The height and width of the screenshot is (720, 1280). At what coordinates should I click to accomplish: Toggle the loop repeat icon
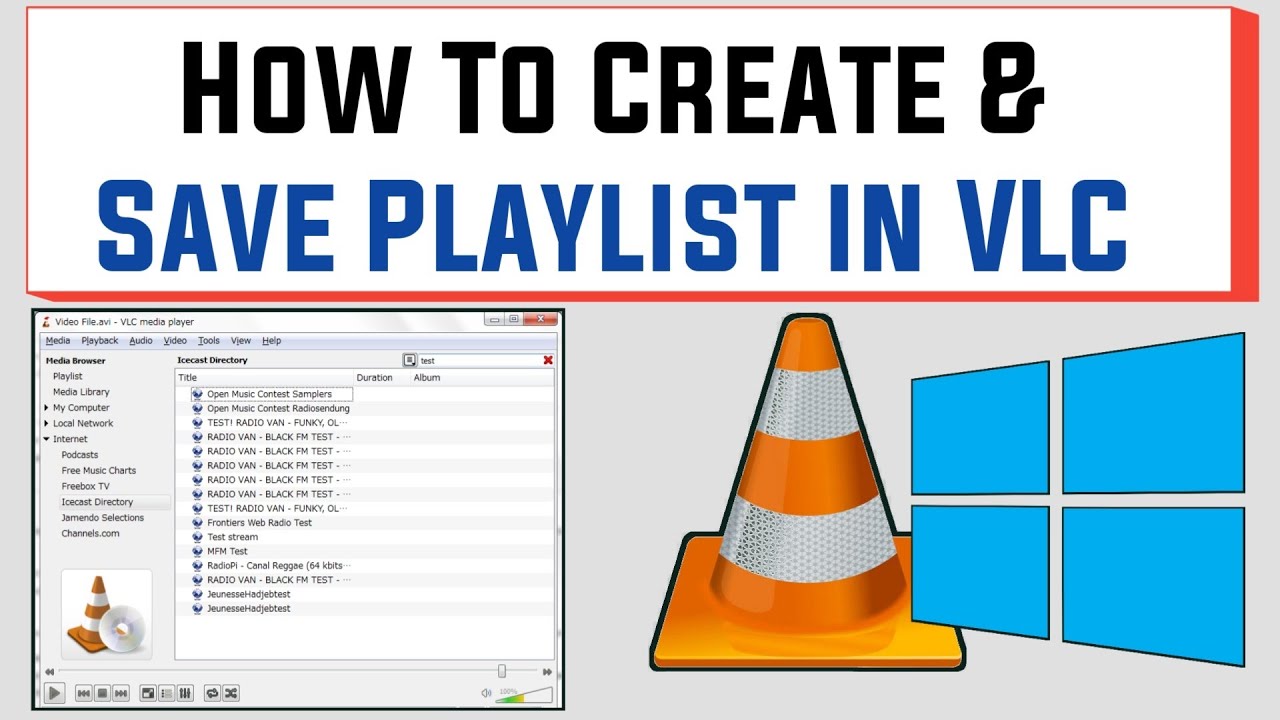tap(212, 692)
